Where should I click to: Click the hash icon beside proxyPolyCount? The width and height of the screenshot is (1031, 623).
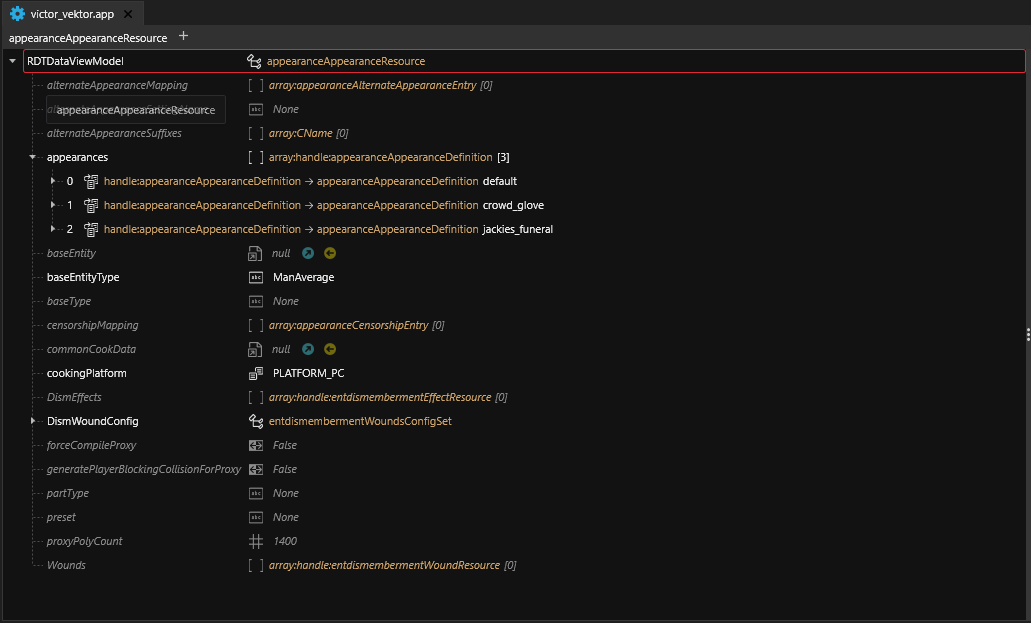[256, 541]
